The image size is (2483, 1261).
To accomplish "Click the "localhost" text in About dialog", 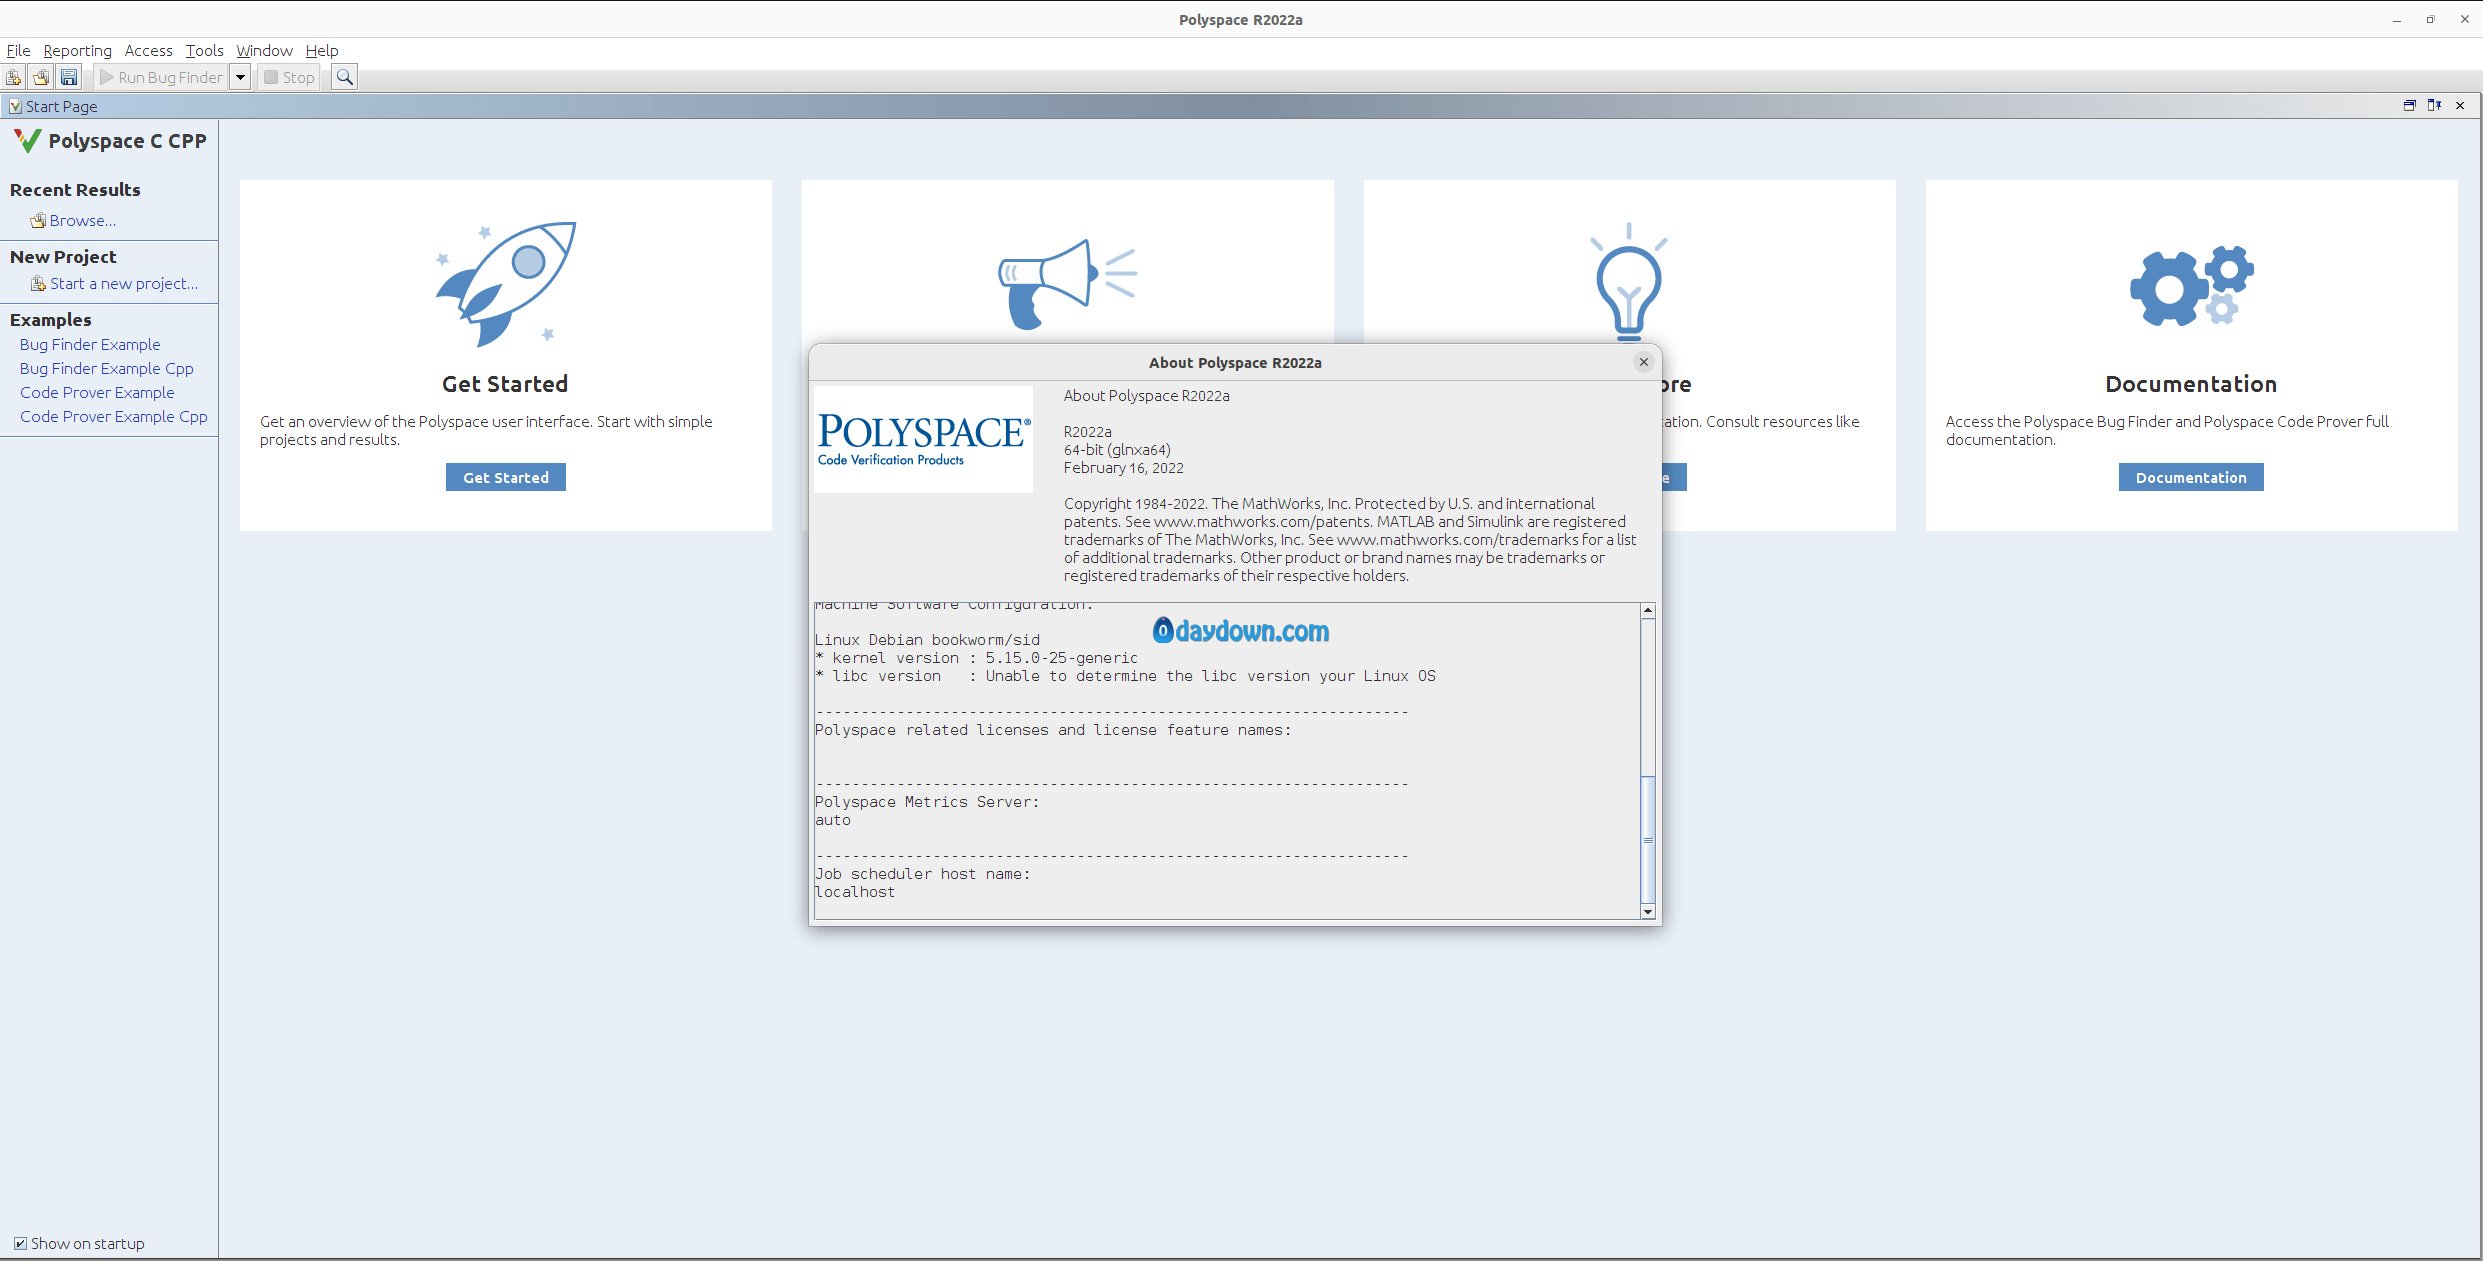I will point(855,892).
